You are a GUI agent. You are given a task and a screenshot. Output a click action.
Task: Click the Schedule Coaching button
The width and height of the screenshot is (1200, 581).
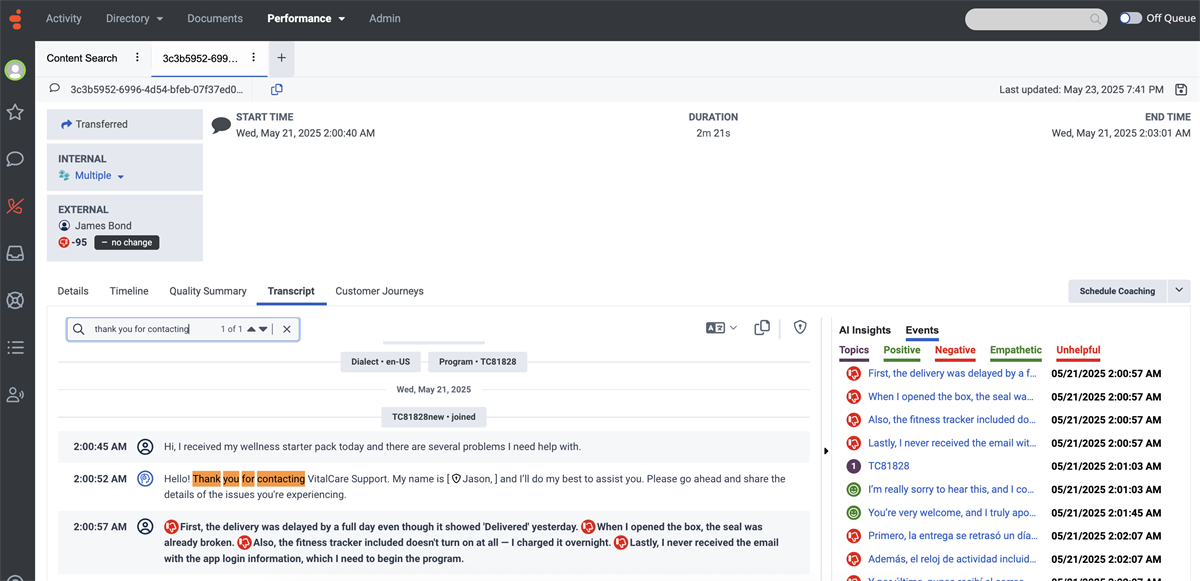click(x=1117, y=291)
